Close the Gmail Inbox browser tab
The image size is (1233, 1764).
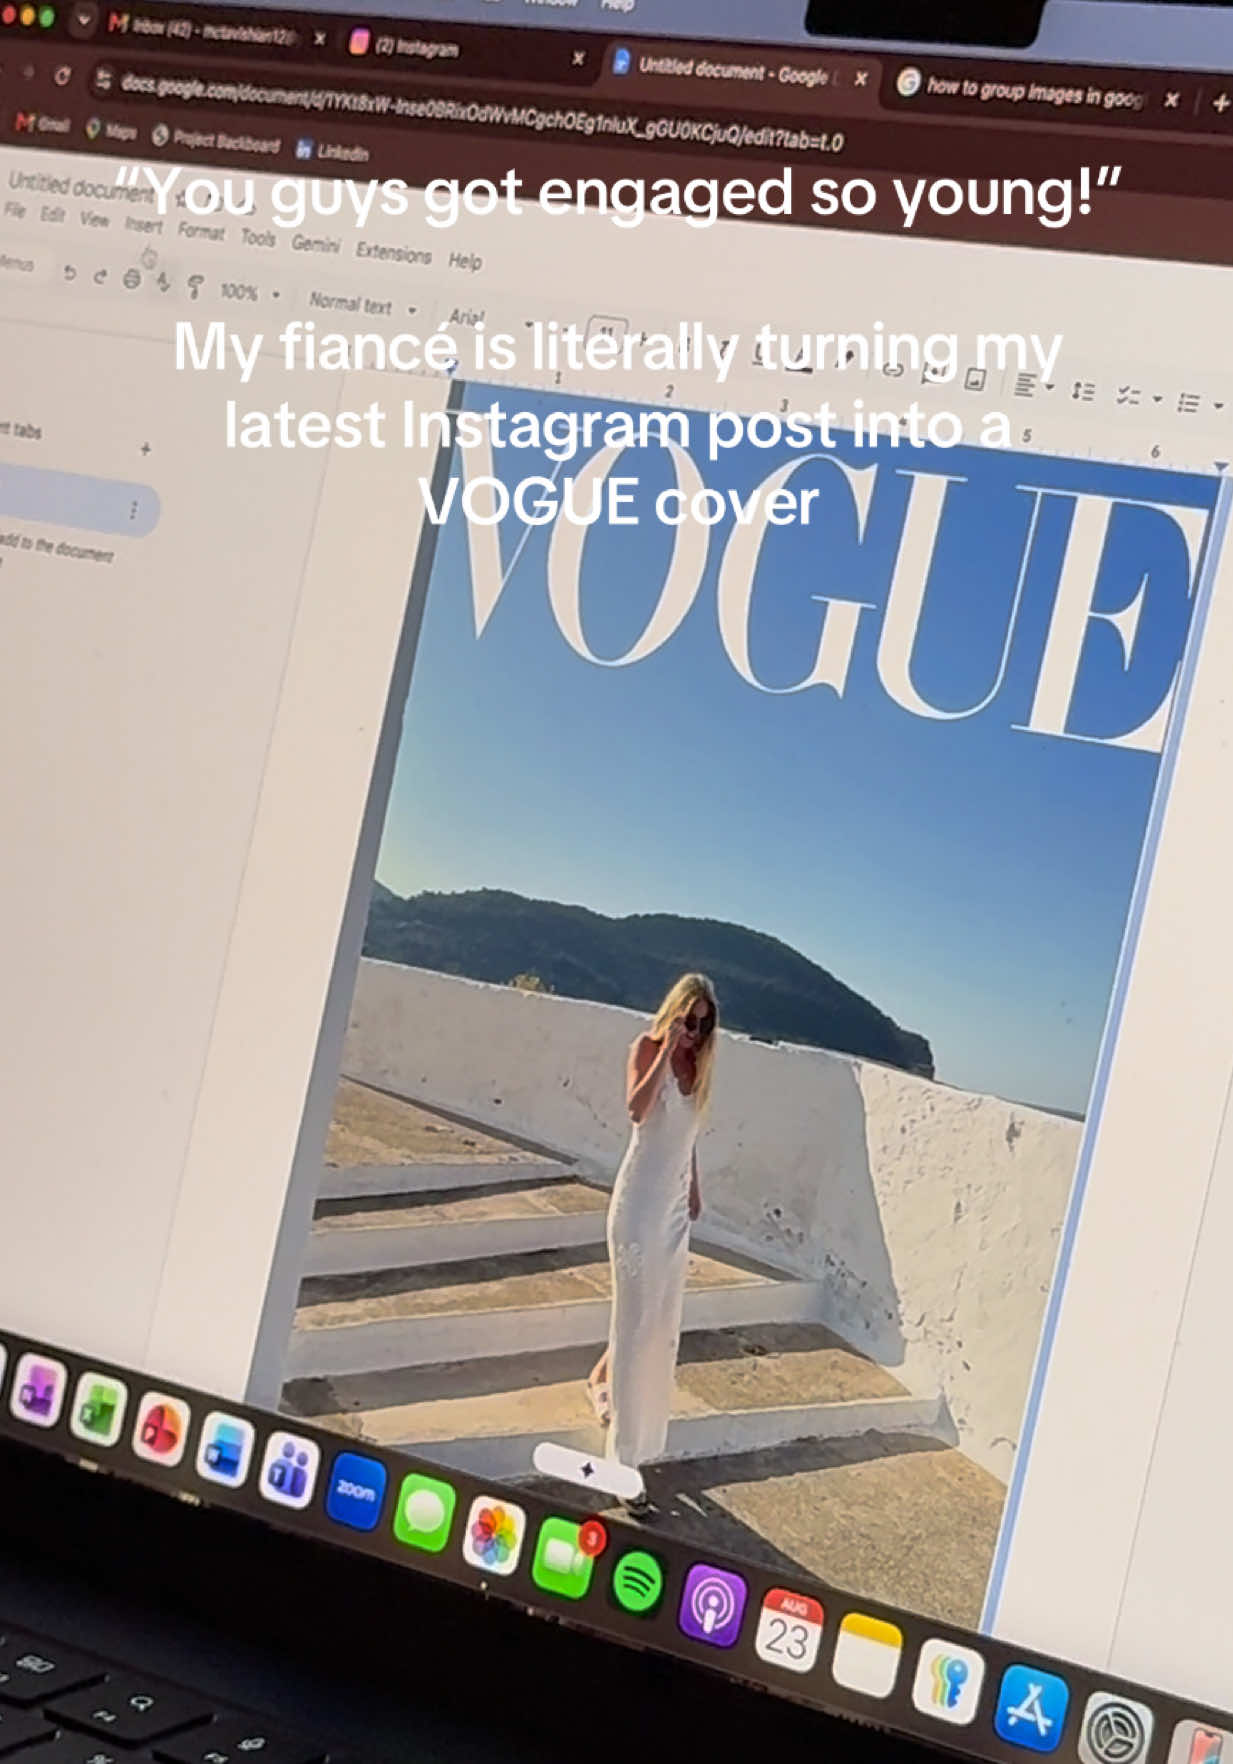point(319,39)
